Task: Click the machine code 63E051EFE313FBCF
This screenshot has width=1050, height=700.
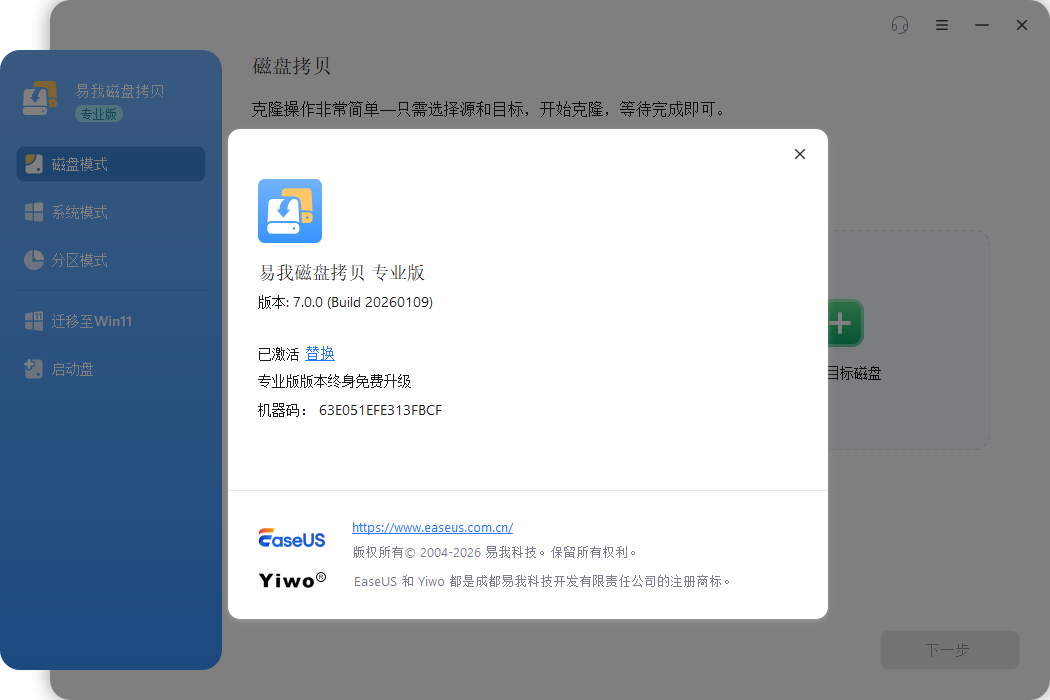Action: tap(380, 410)
